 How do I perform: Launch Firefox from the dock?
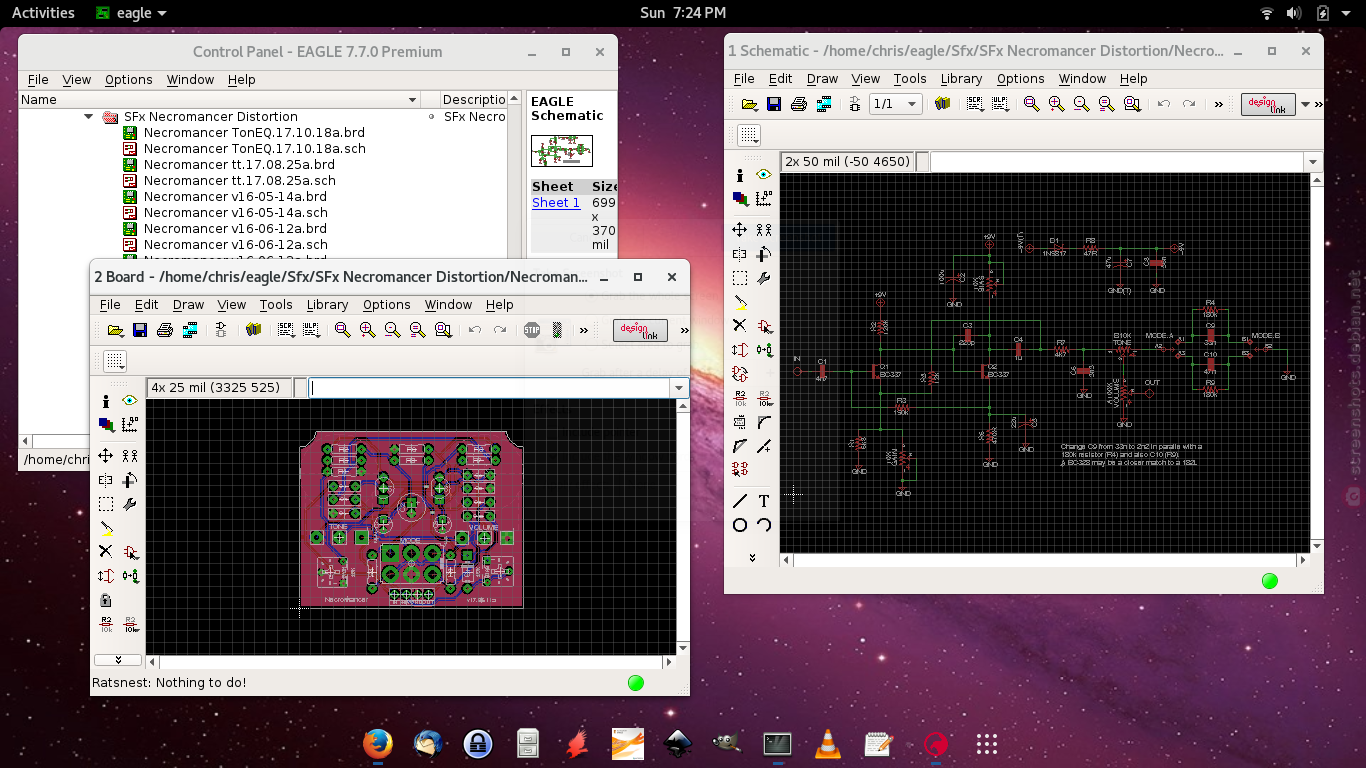coord(377,744)
